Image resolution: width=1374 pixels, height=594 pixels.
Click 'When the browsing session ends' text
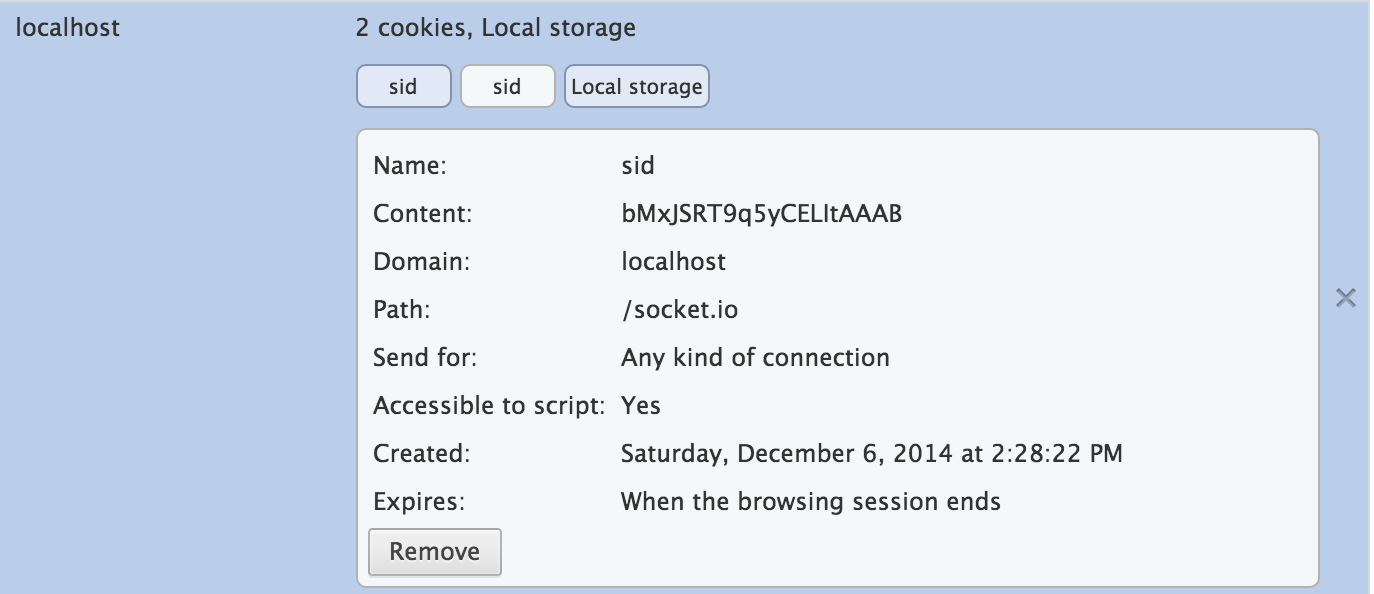[x=810, y=501]
